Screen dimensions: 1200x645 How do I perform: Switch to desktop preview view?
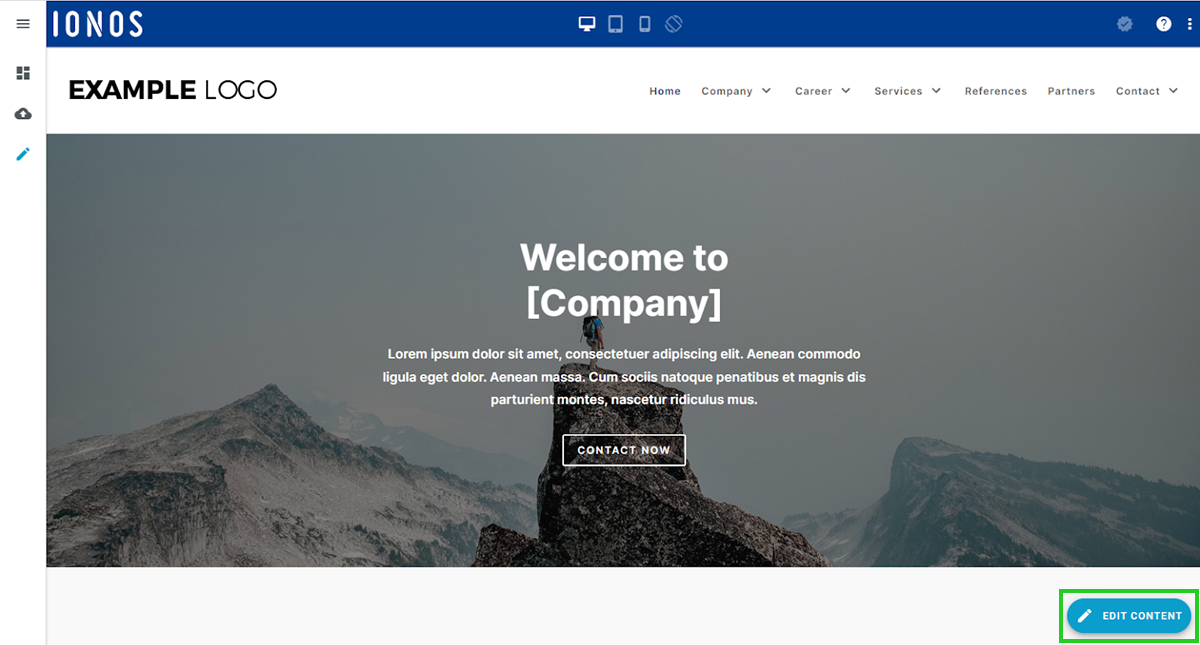click(587, 24)
